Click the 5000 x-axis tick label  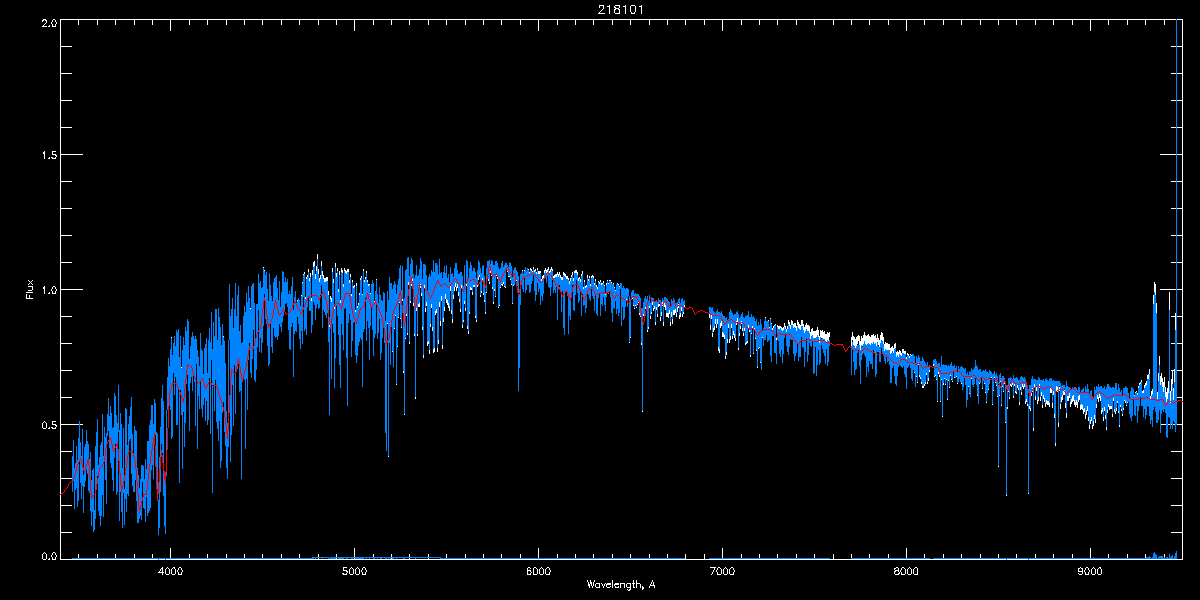354,572
